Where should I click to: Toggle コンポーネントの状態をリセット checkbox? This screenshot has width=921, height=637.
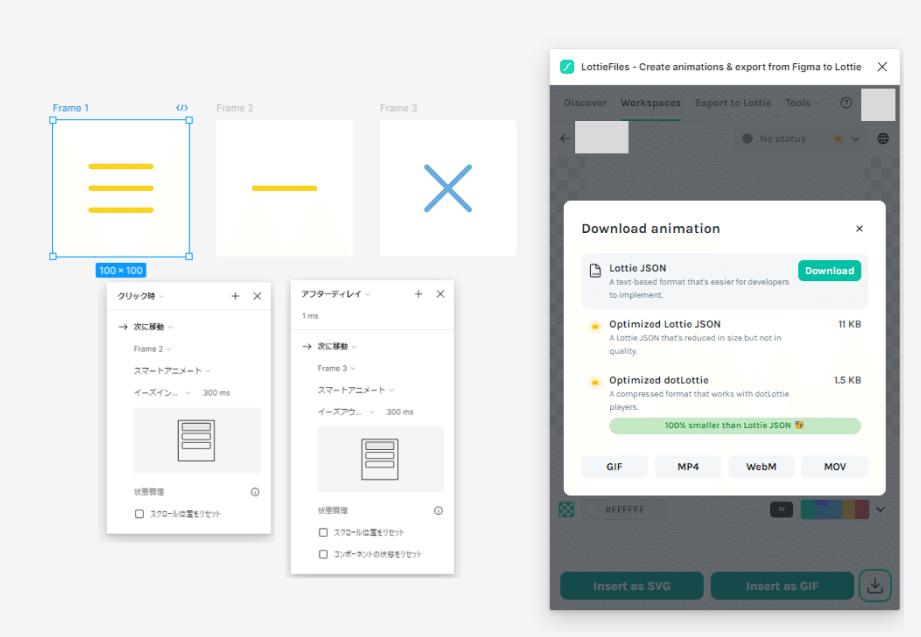pyautogui.click(x=323, y=554)
